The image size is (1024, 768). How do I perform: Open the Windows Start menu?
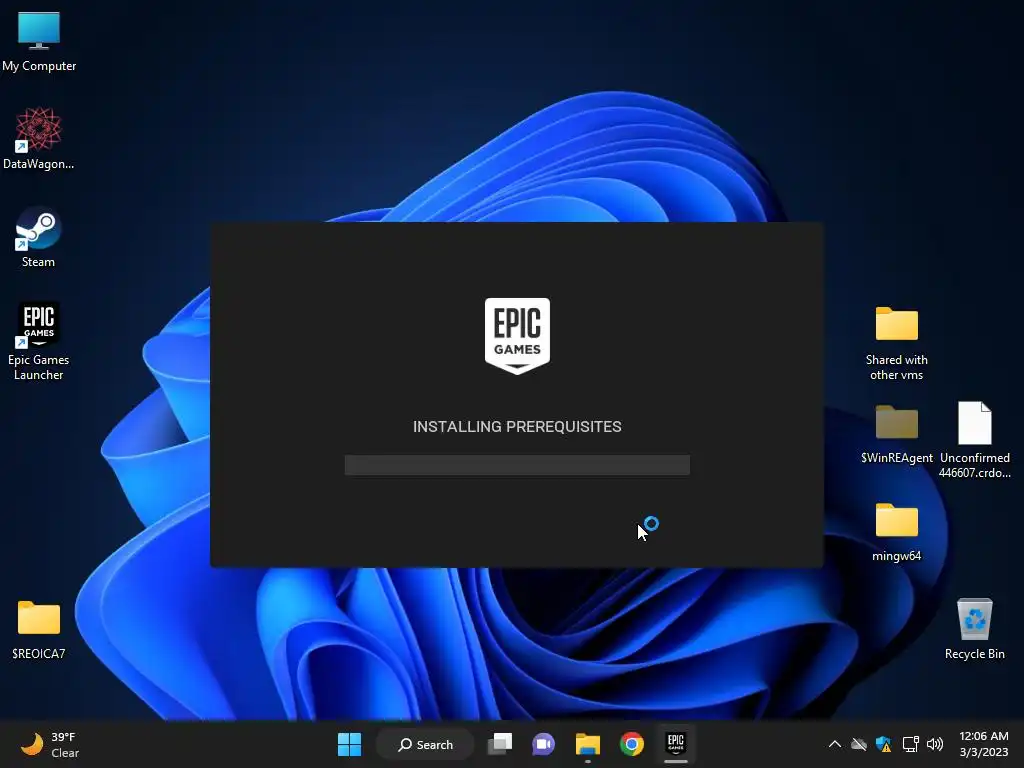[349, 744]
